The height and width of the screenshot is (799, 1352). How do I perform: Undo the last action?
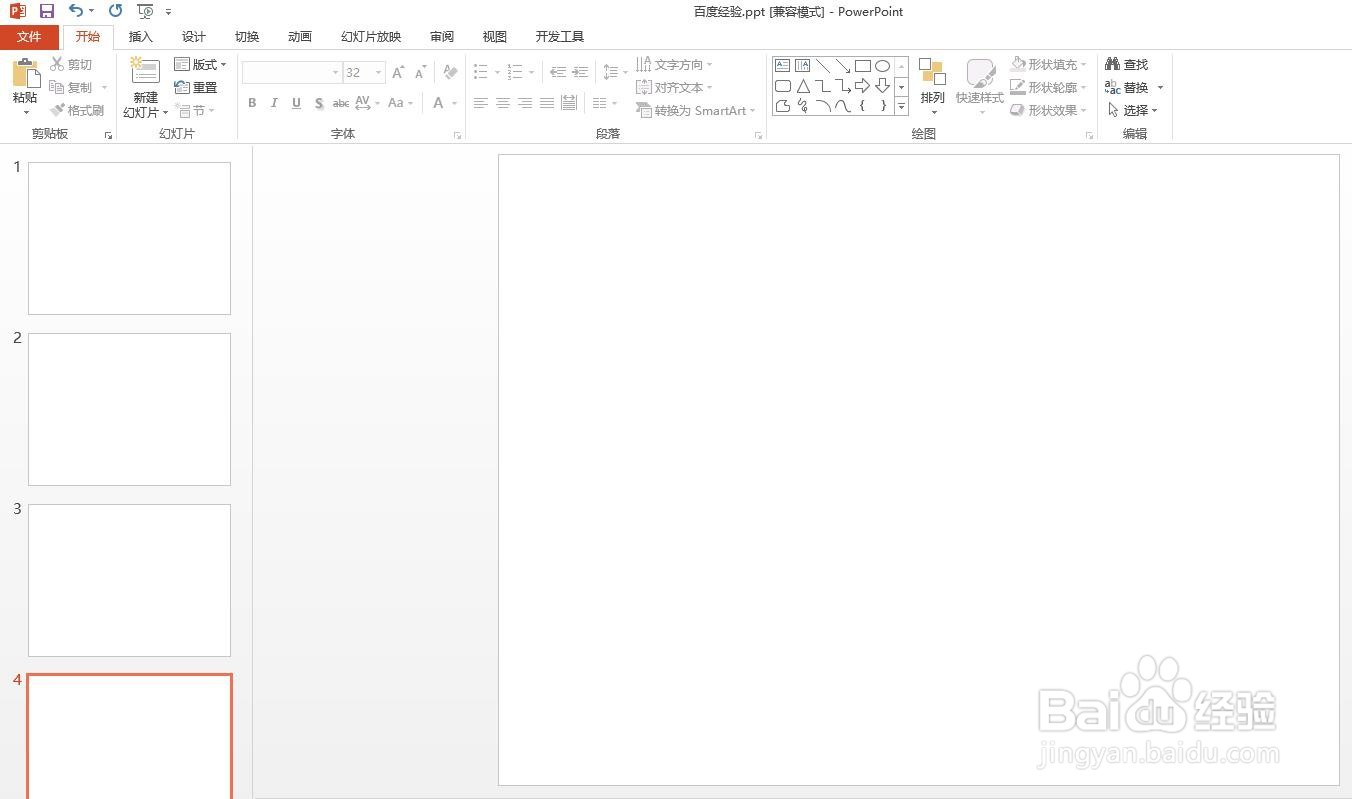[x=76, y=11]
